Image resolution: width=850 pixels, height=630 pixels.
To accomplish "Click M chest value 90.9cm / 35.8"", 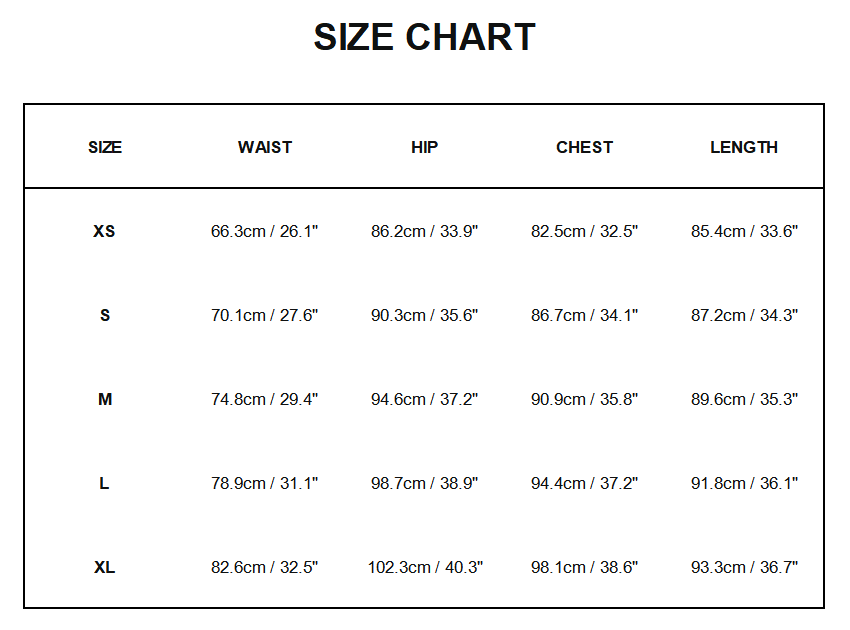I will click(585, 399).
